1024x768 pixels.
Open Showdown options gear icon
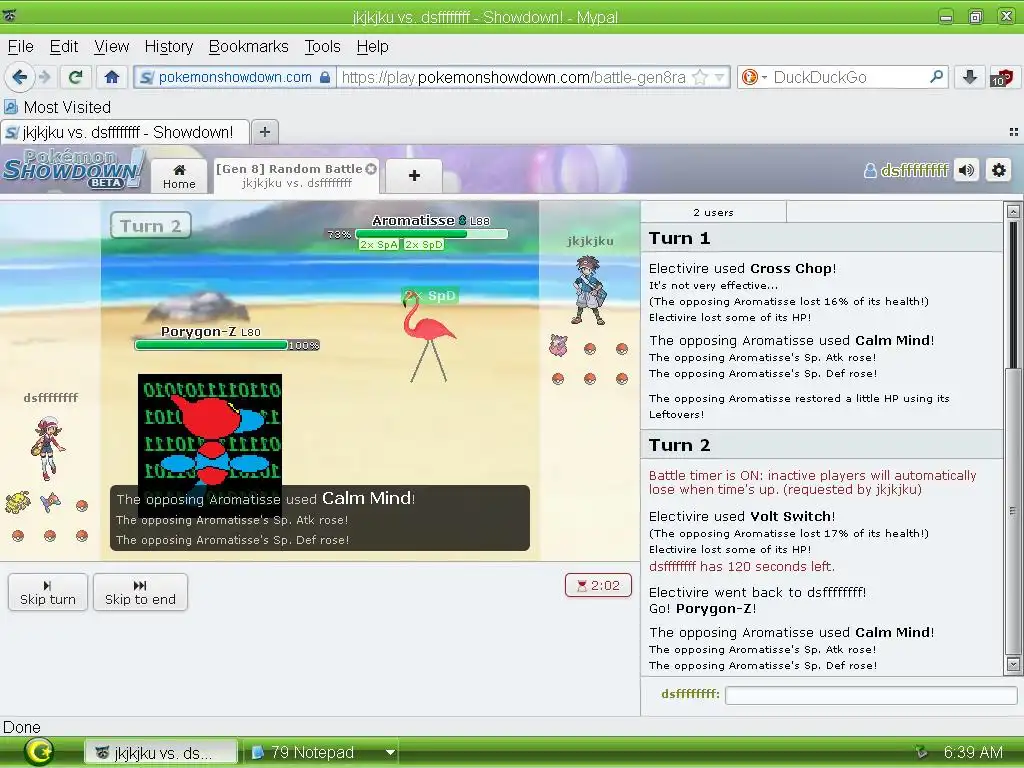tap(999, 170)
